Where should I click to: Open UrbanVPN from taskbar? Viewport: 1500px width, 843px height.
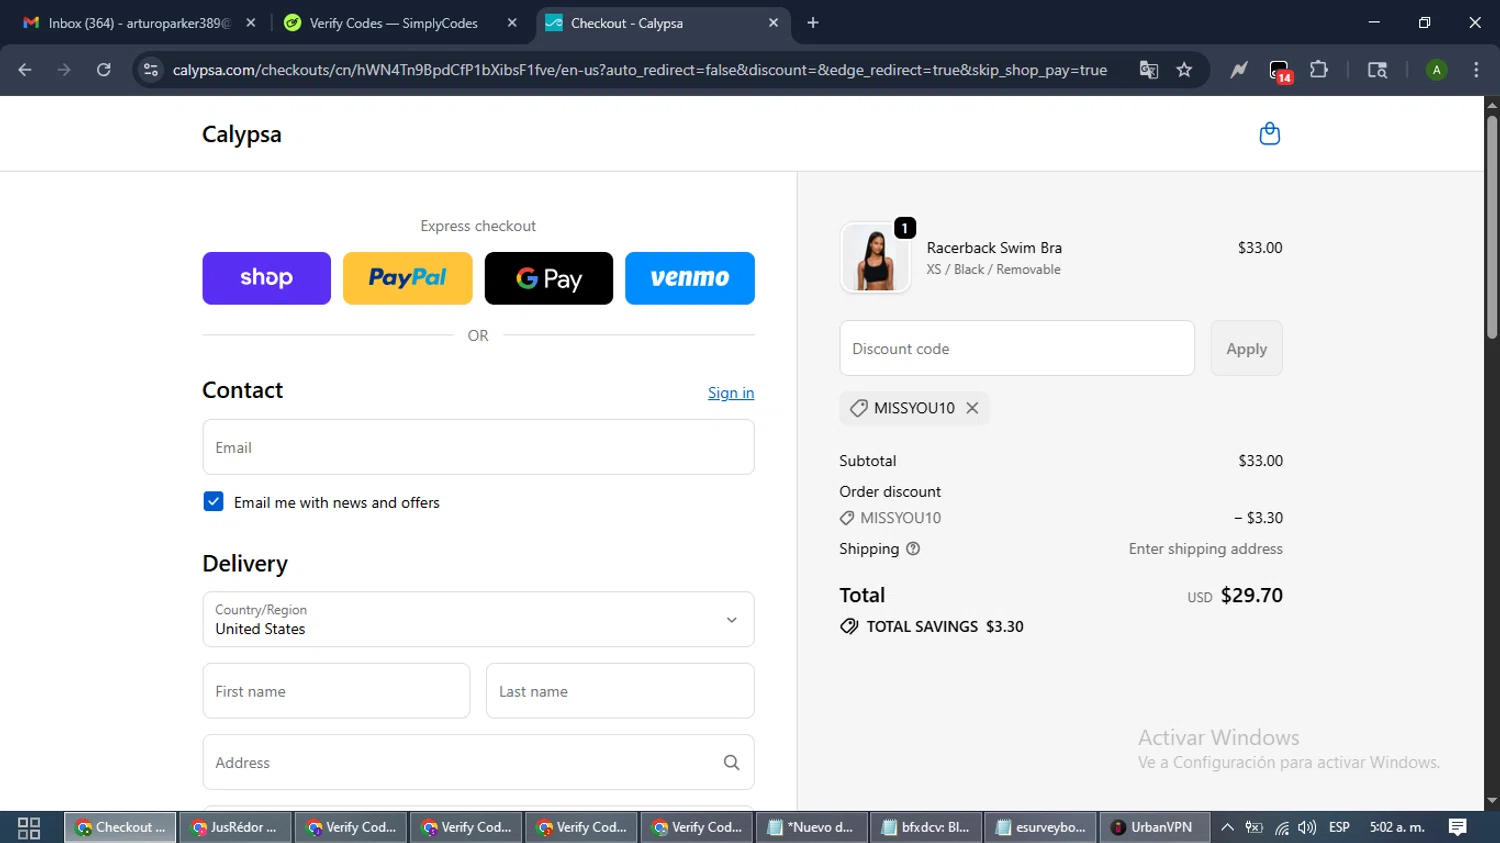pos(1153,828)
